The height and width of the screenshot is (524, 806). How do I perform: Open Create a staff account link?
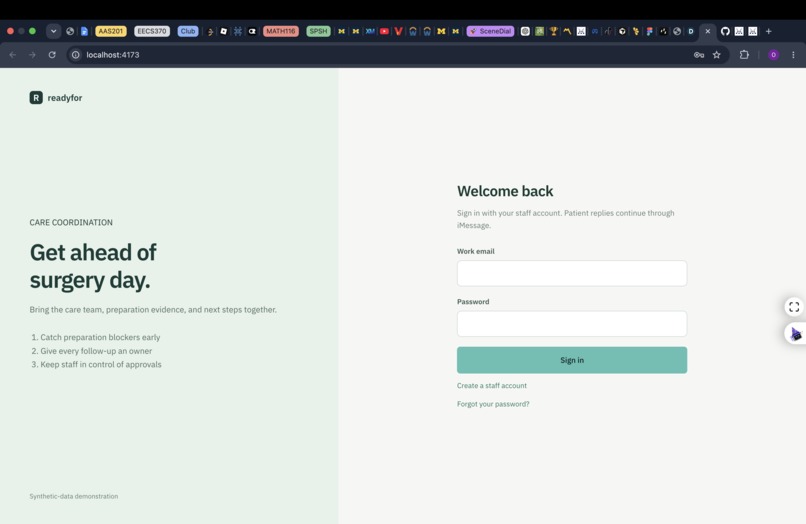pyautogui.click(x=491, y=386)
